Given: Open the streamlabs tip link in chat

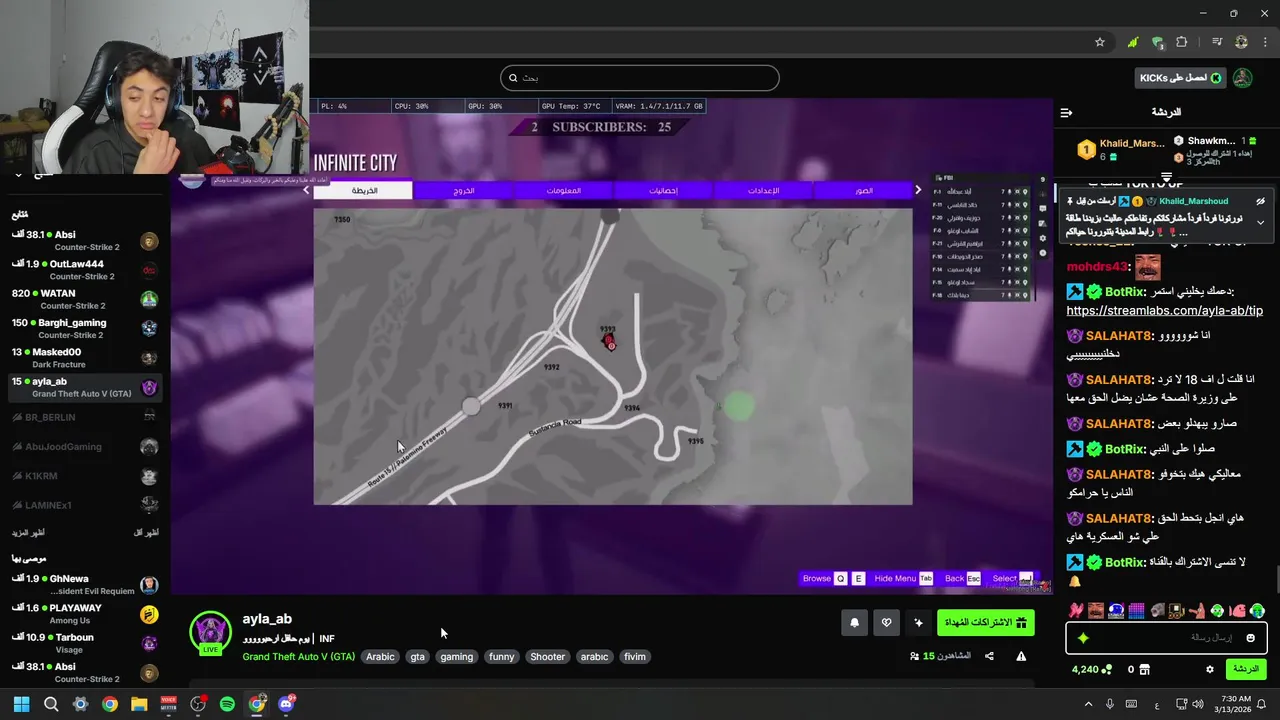Looking at the screenshot, I should [x=1164, y=311].
